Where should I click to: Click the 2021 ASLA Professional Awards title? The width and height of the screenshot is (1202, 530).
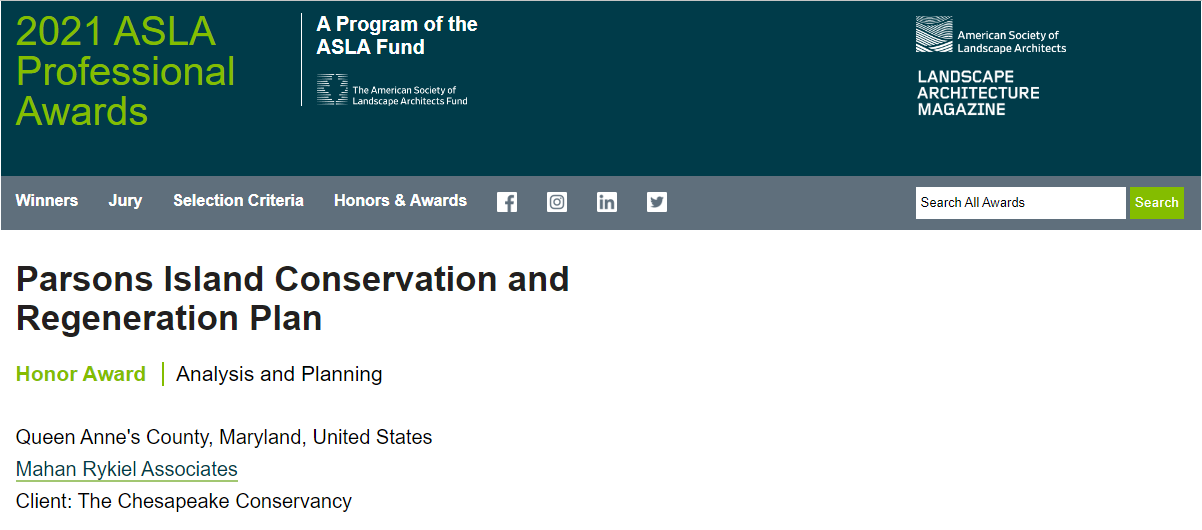tap(125, 72)
